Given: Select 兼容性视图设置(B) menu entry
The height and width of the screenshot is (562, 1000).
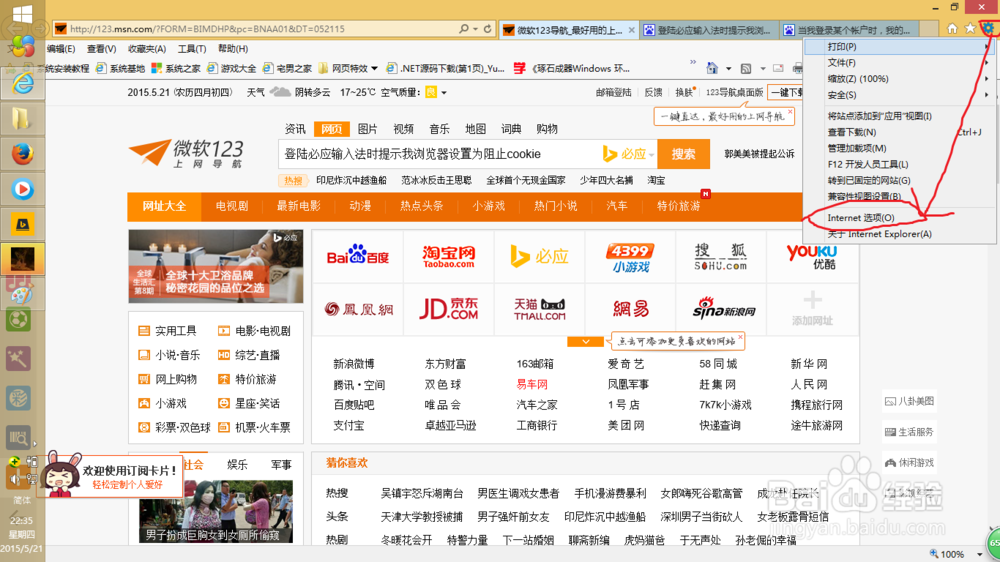Looking at the screenshot, I should point(899,196).
